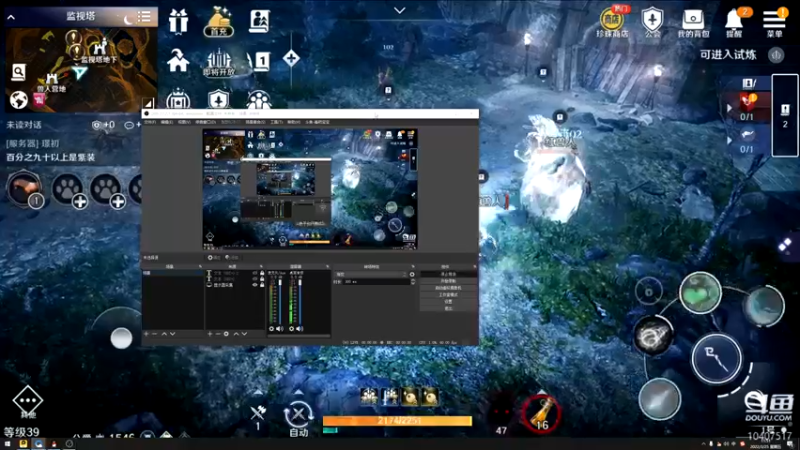Image resolution: width=800 pixels, height=450 pixels.
Task: Use the potion with count 16
Action: click(x=541, y=414)
